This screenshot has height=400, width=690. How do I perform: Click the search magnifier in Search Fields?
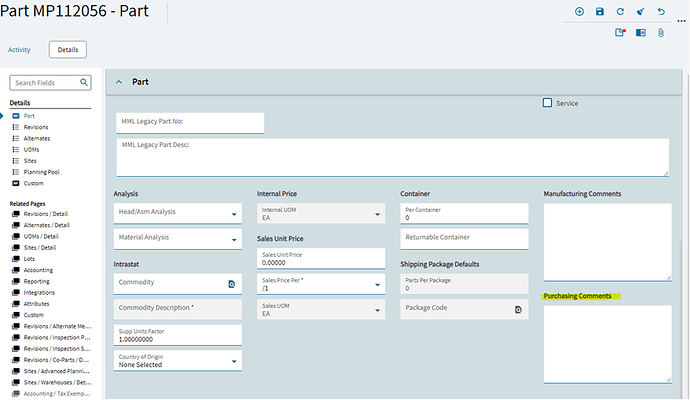tap(84, 82)
